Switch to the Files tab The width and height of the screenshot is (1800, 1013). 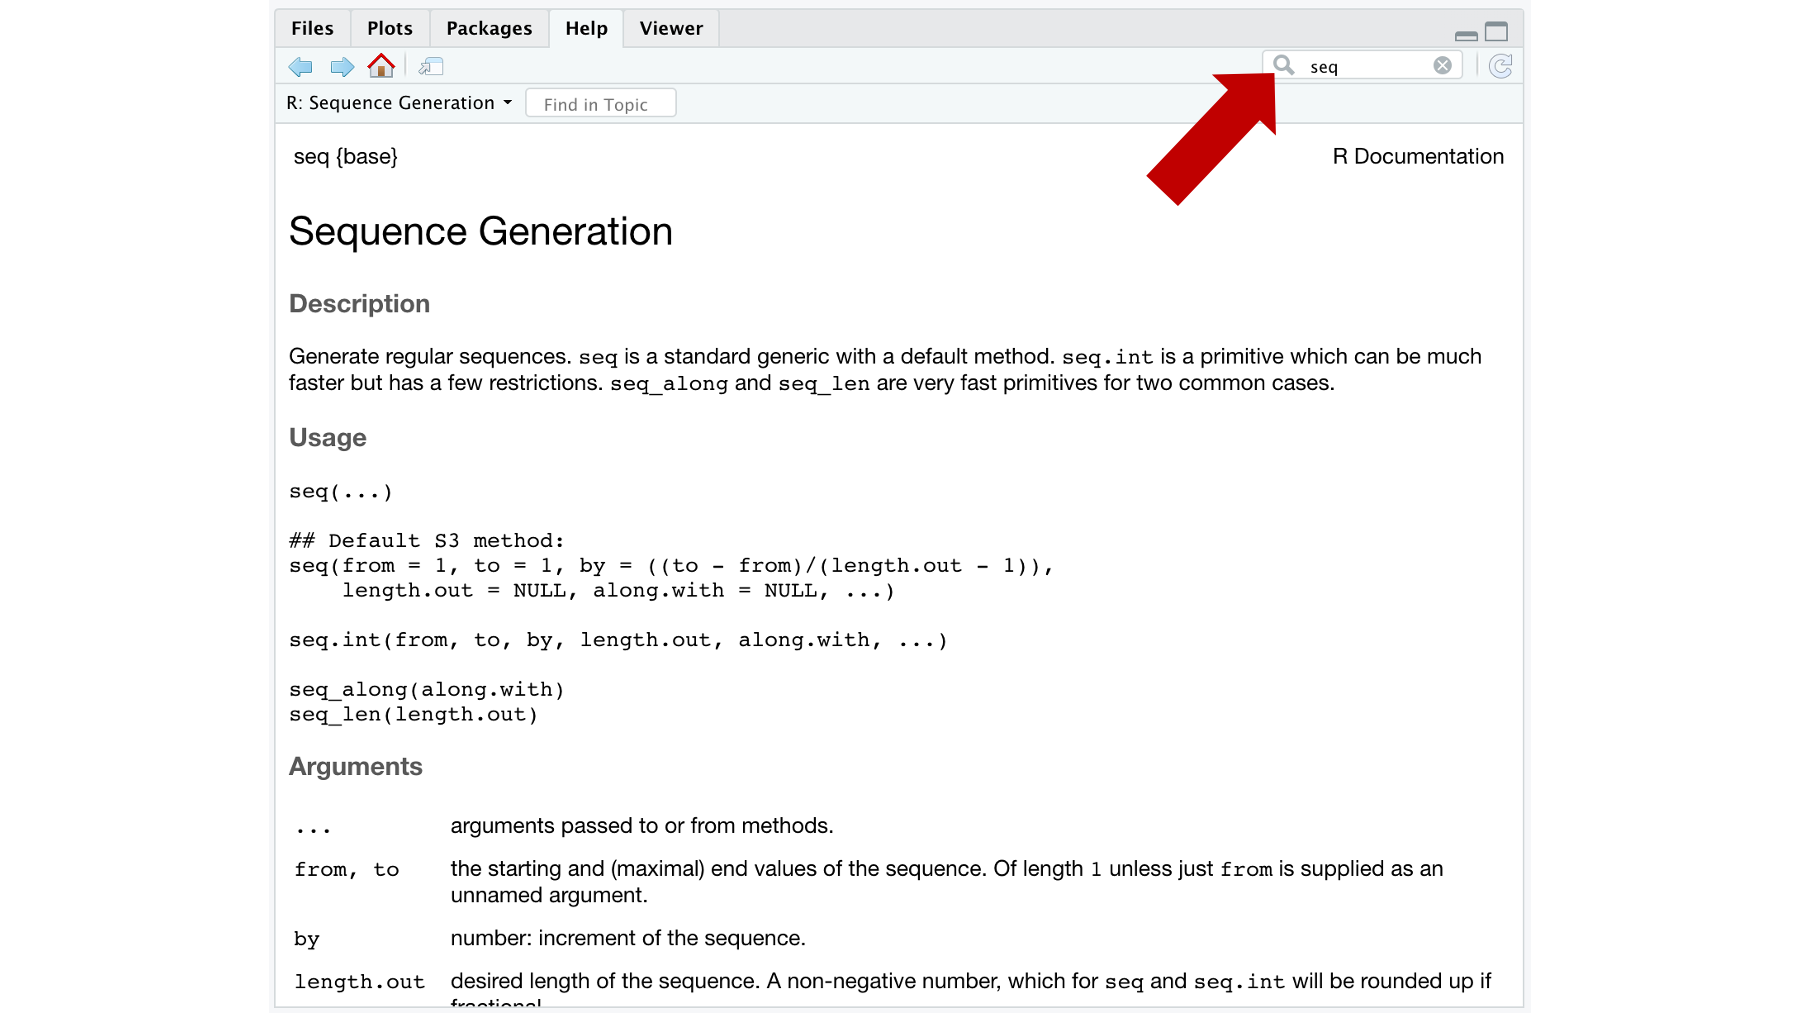312,28
